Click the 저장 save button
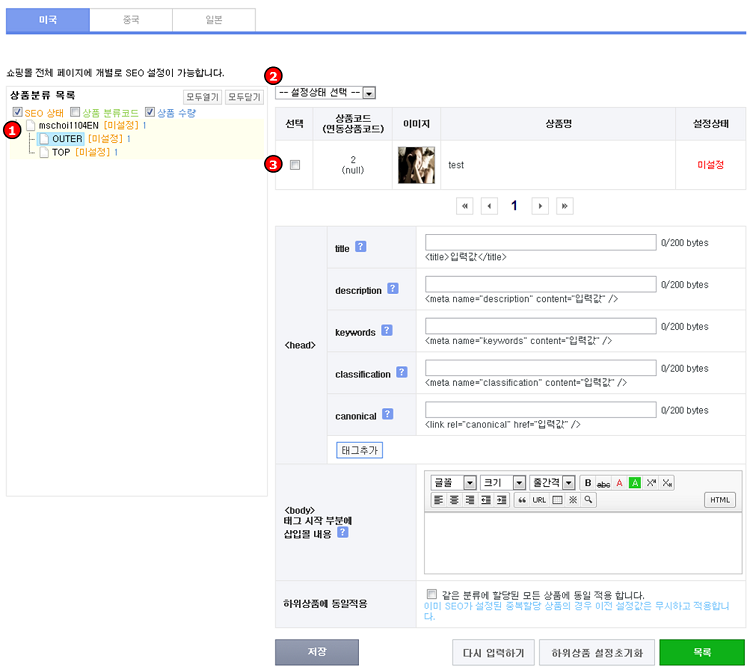Image resolution: width=750 pixels, height=670 pixels. (316, 652)
